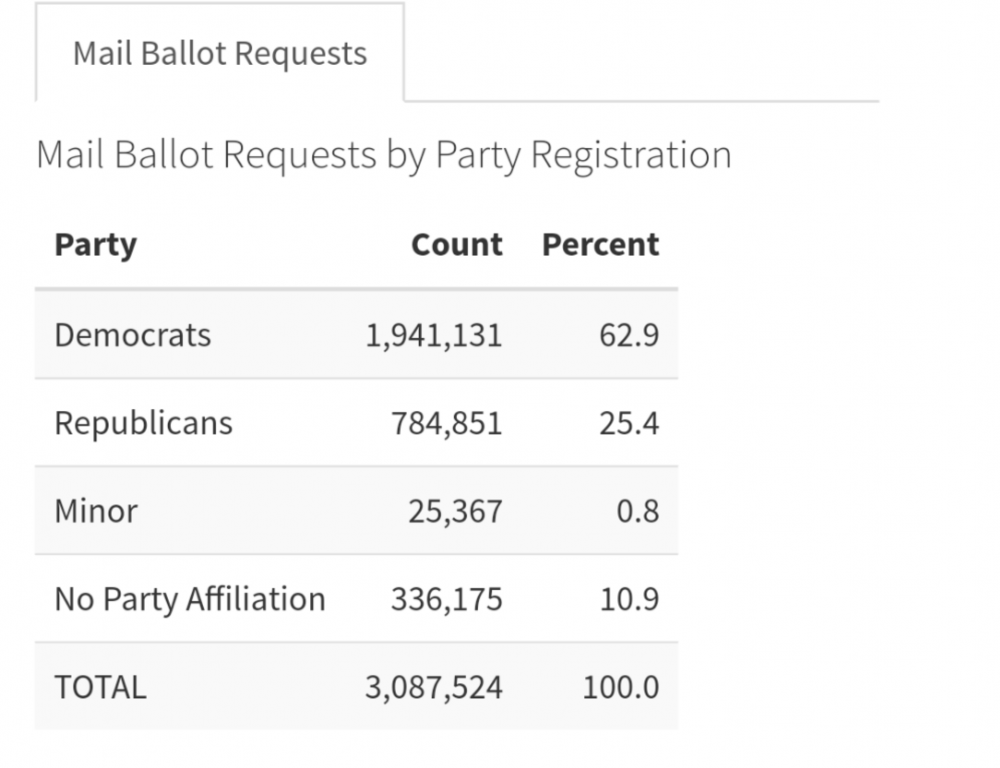The image size is (1000, 768).
Task: Click the Minor party row label
Action: 96,511
